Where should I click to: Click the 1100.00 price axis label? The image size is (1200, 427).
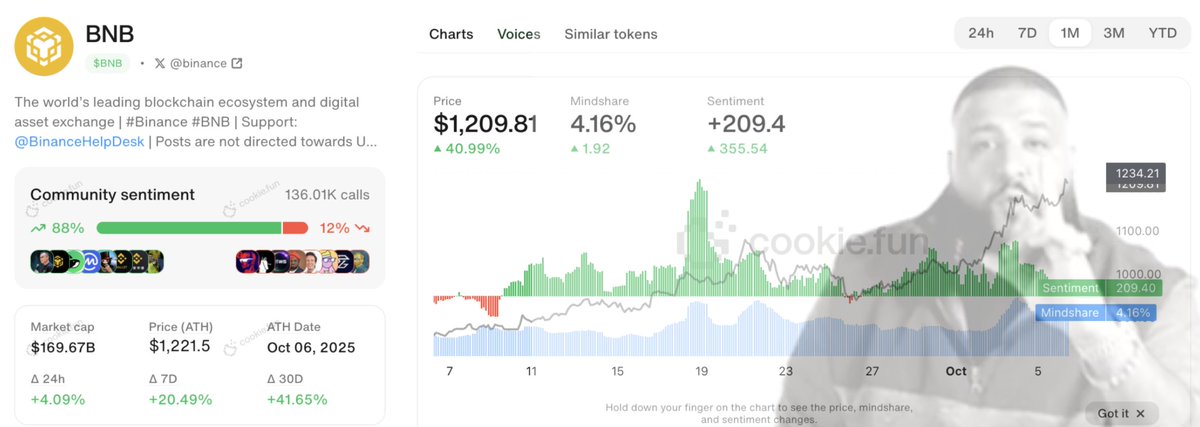click(1139, 230)
